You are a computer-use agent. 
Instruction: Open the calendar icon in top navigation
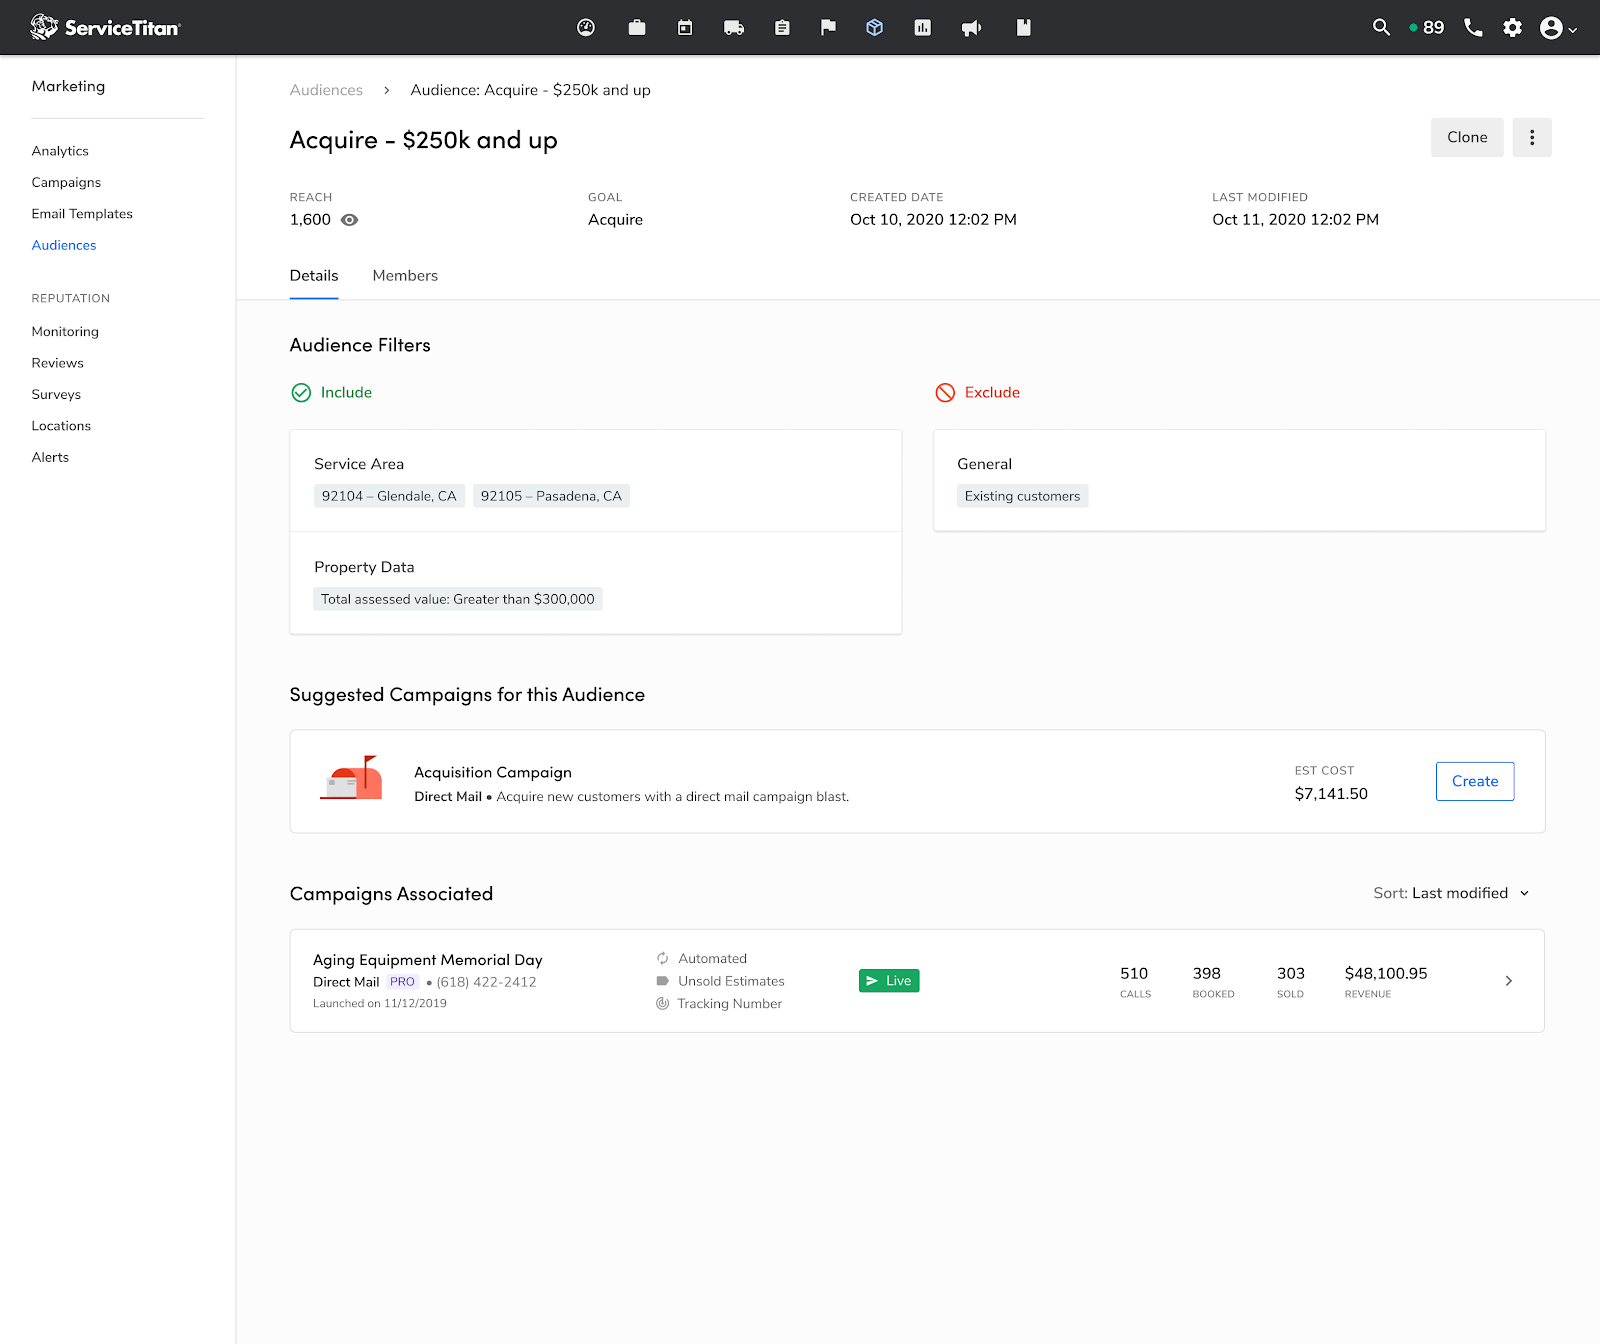pyautogui.click(x=685, y=27)
